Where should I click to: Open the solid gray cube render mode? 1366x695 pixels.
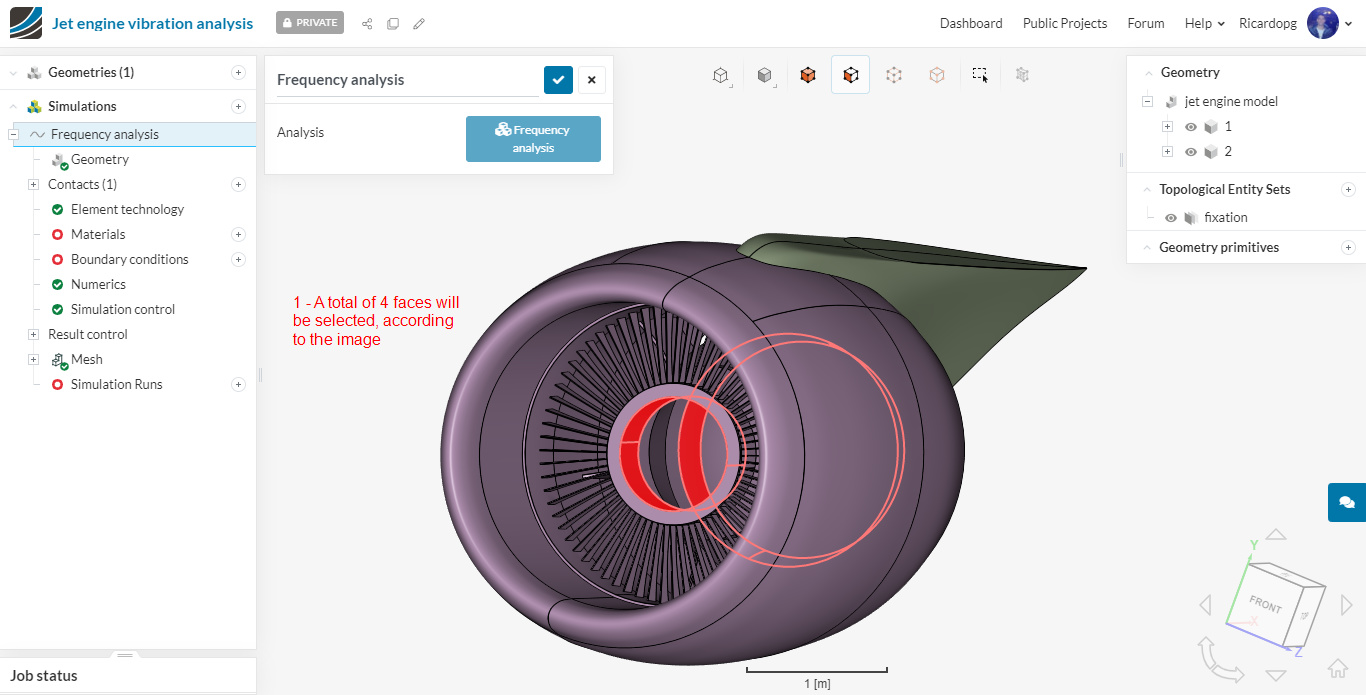764,75
